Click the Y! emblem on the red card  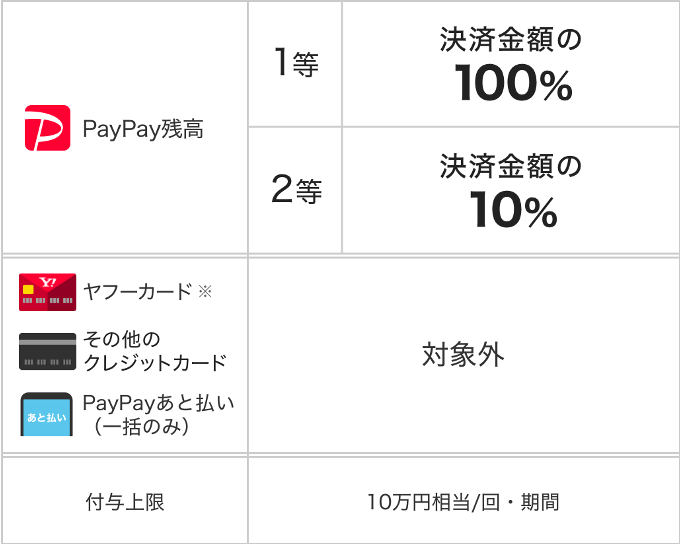tap(47, 282)
